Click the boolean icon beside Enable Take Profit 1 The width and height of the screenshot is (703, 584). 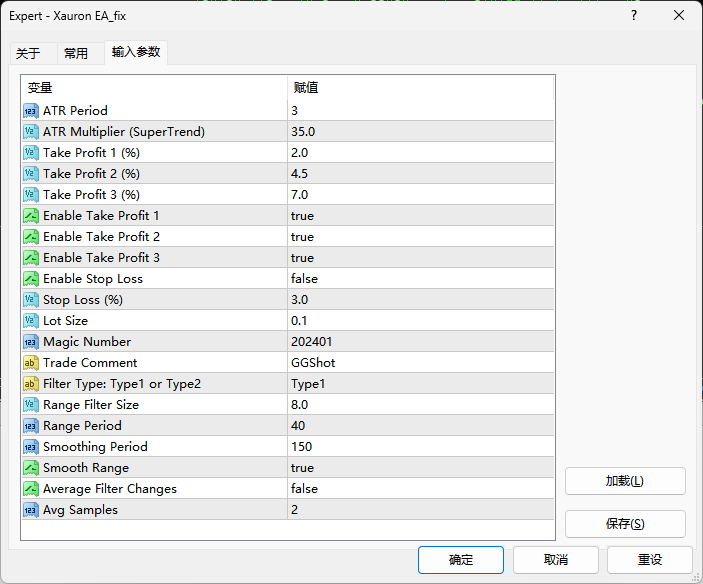click(31, 216)
